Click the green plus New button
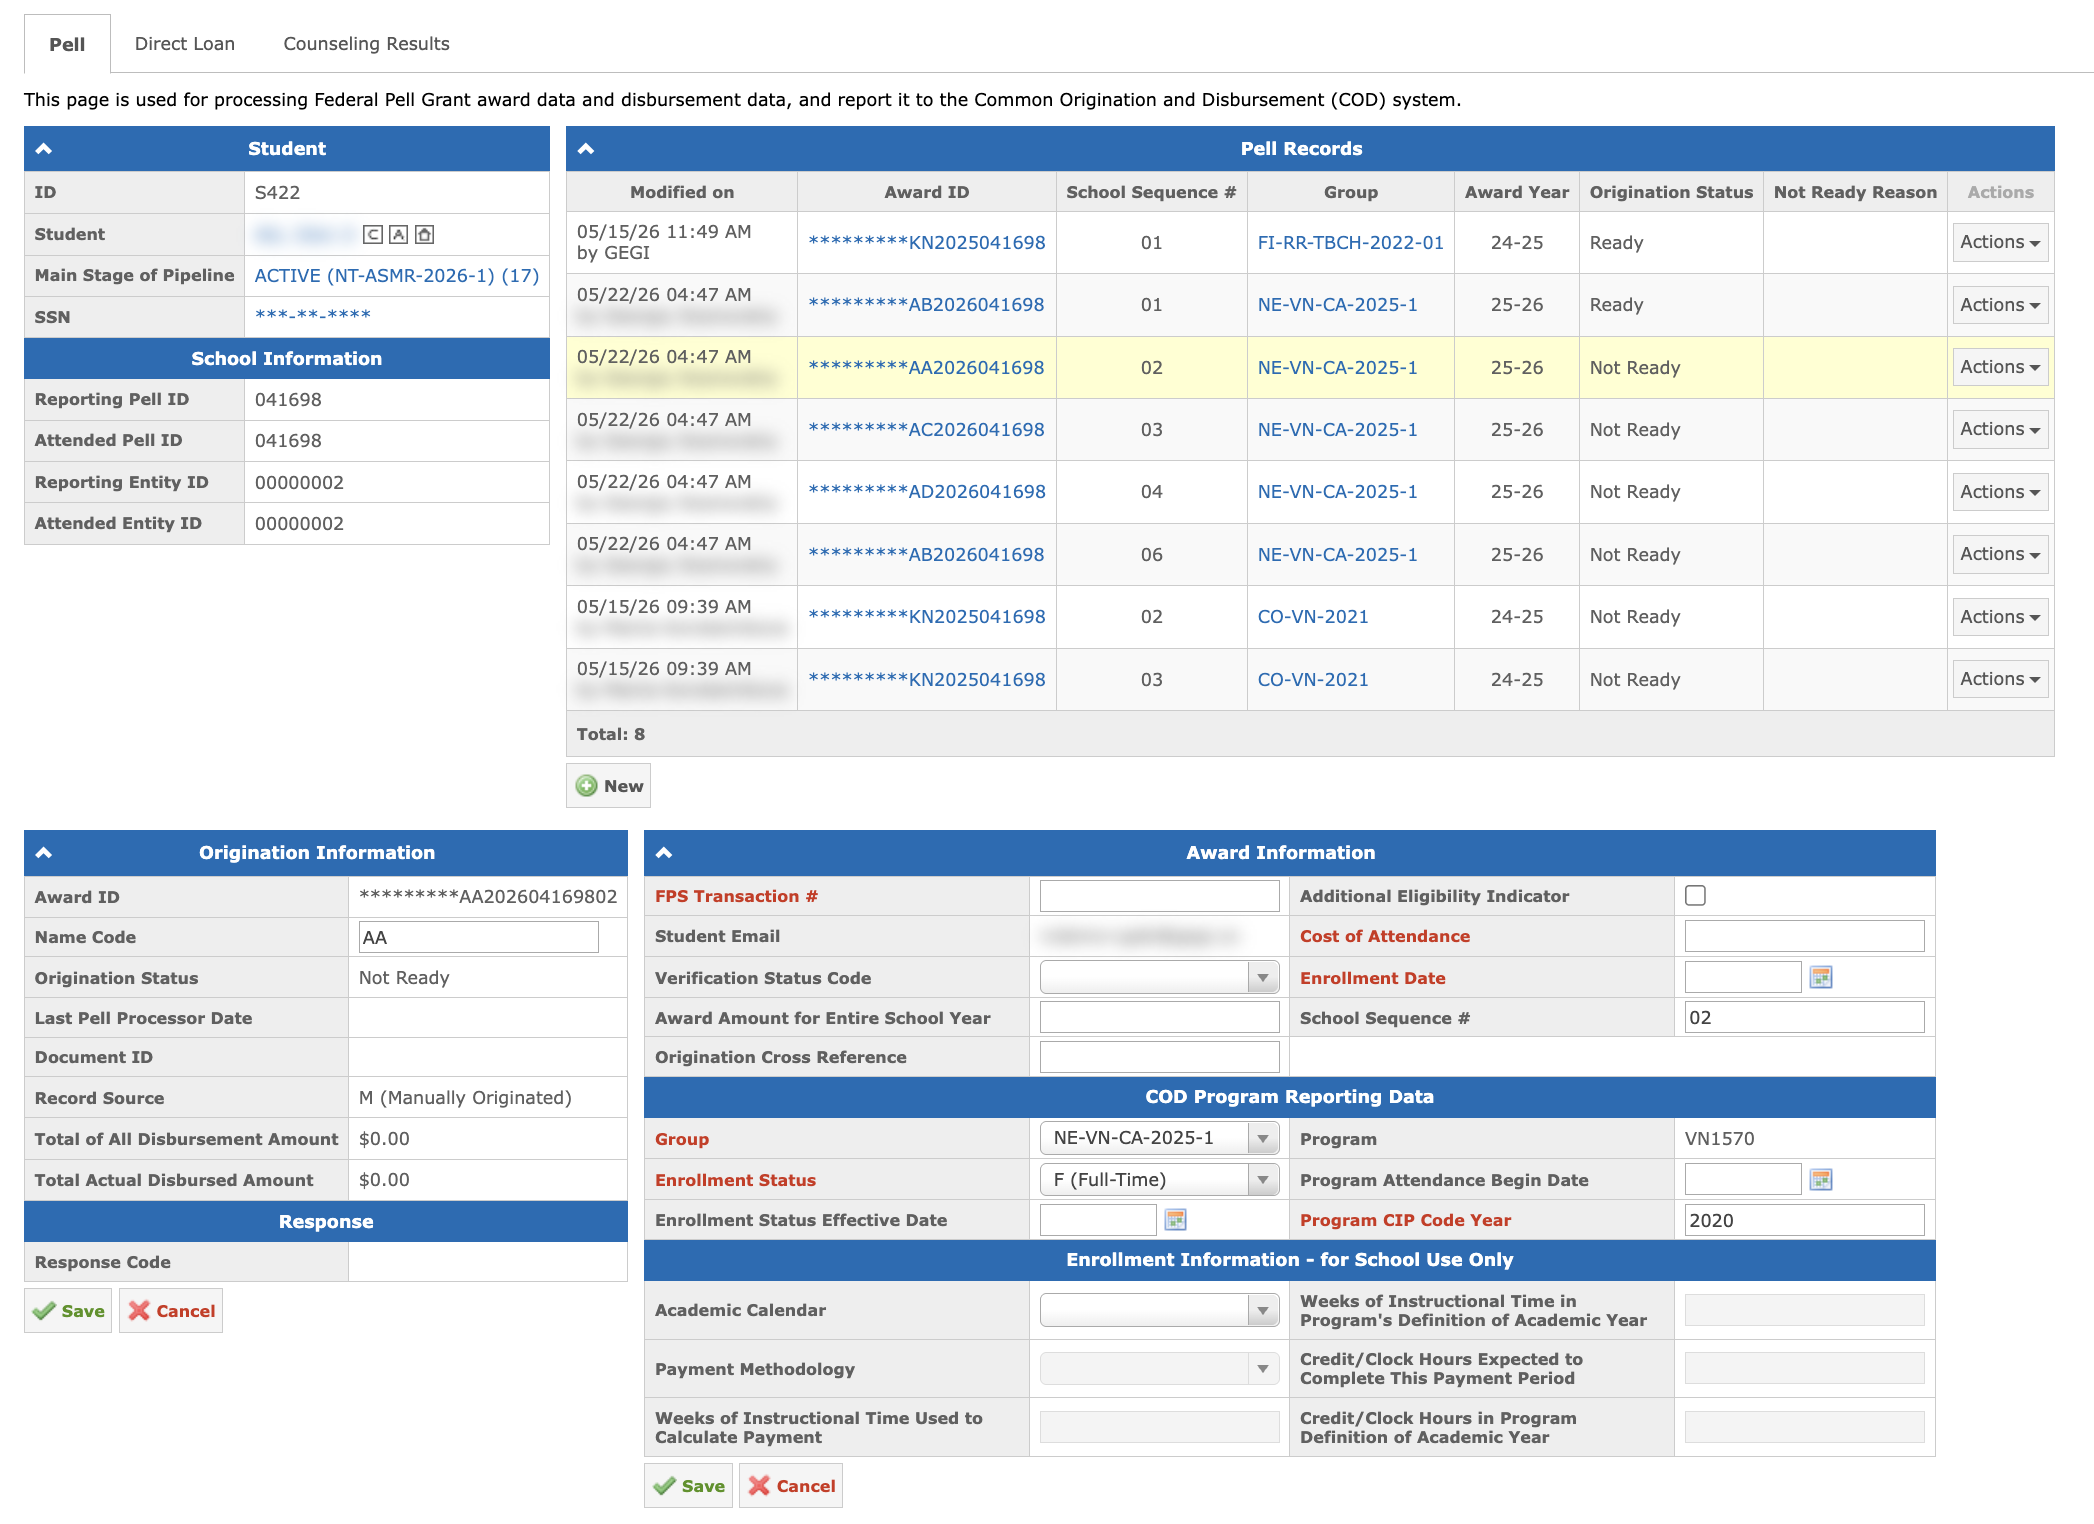This screenshot has width=2094, height=1524. coord(608,786)
